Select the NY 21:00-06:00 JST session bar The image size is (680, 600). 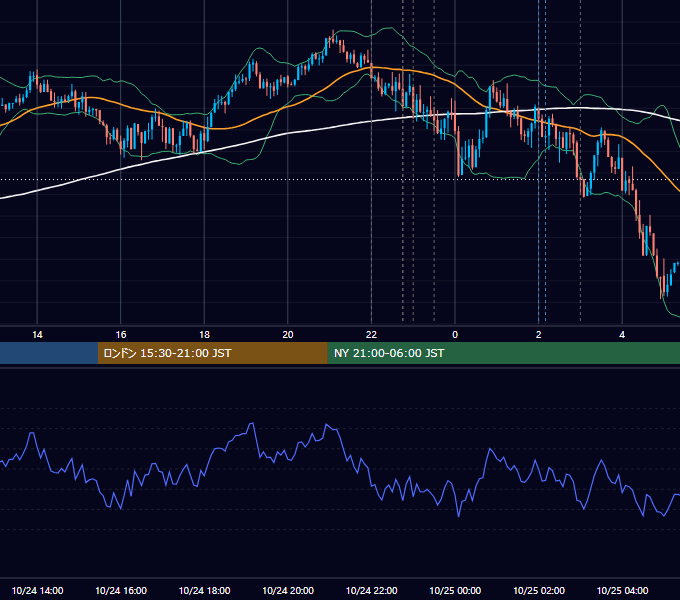click(503, 353)
